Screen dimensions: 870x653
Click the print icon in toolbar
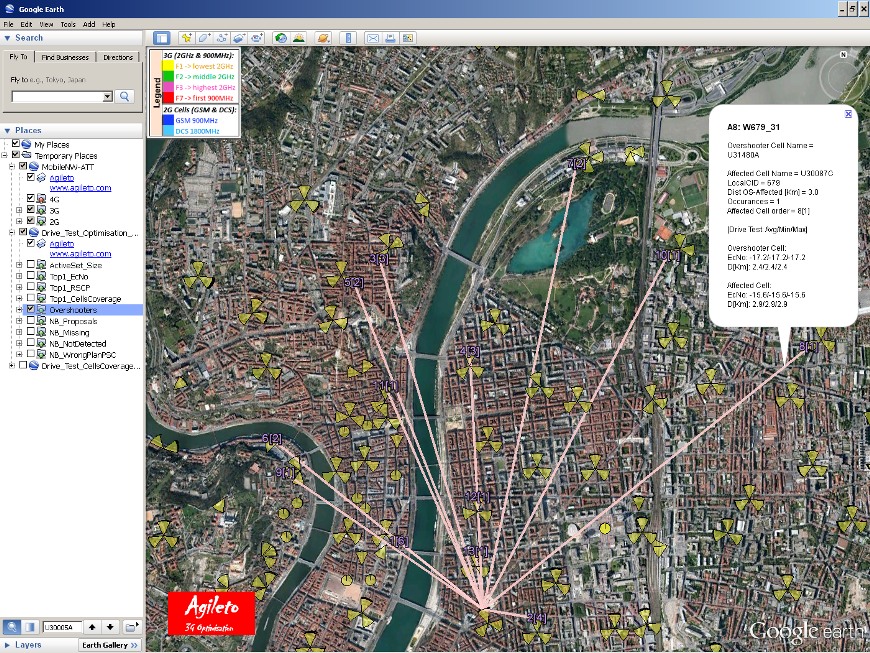coord(390,38)
